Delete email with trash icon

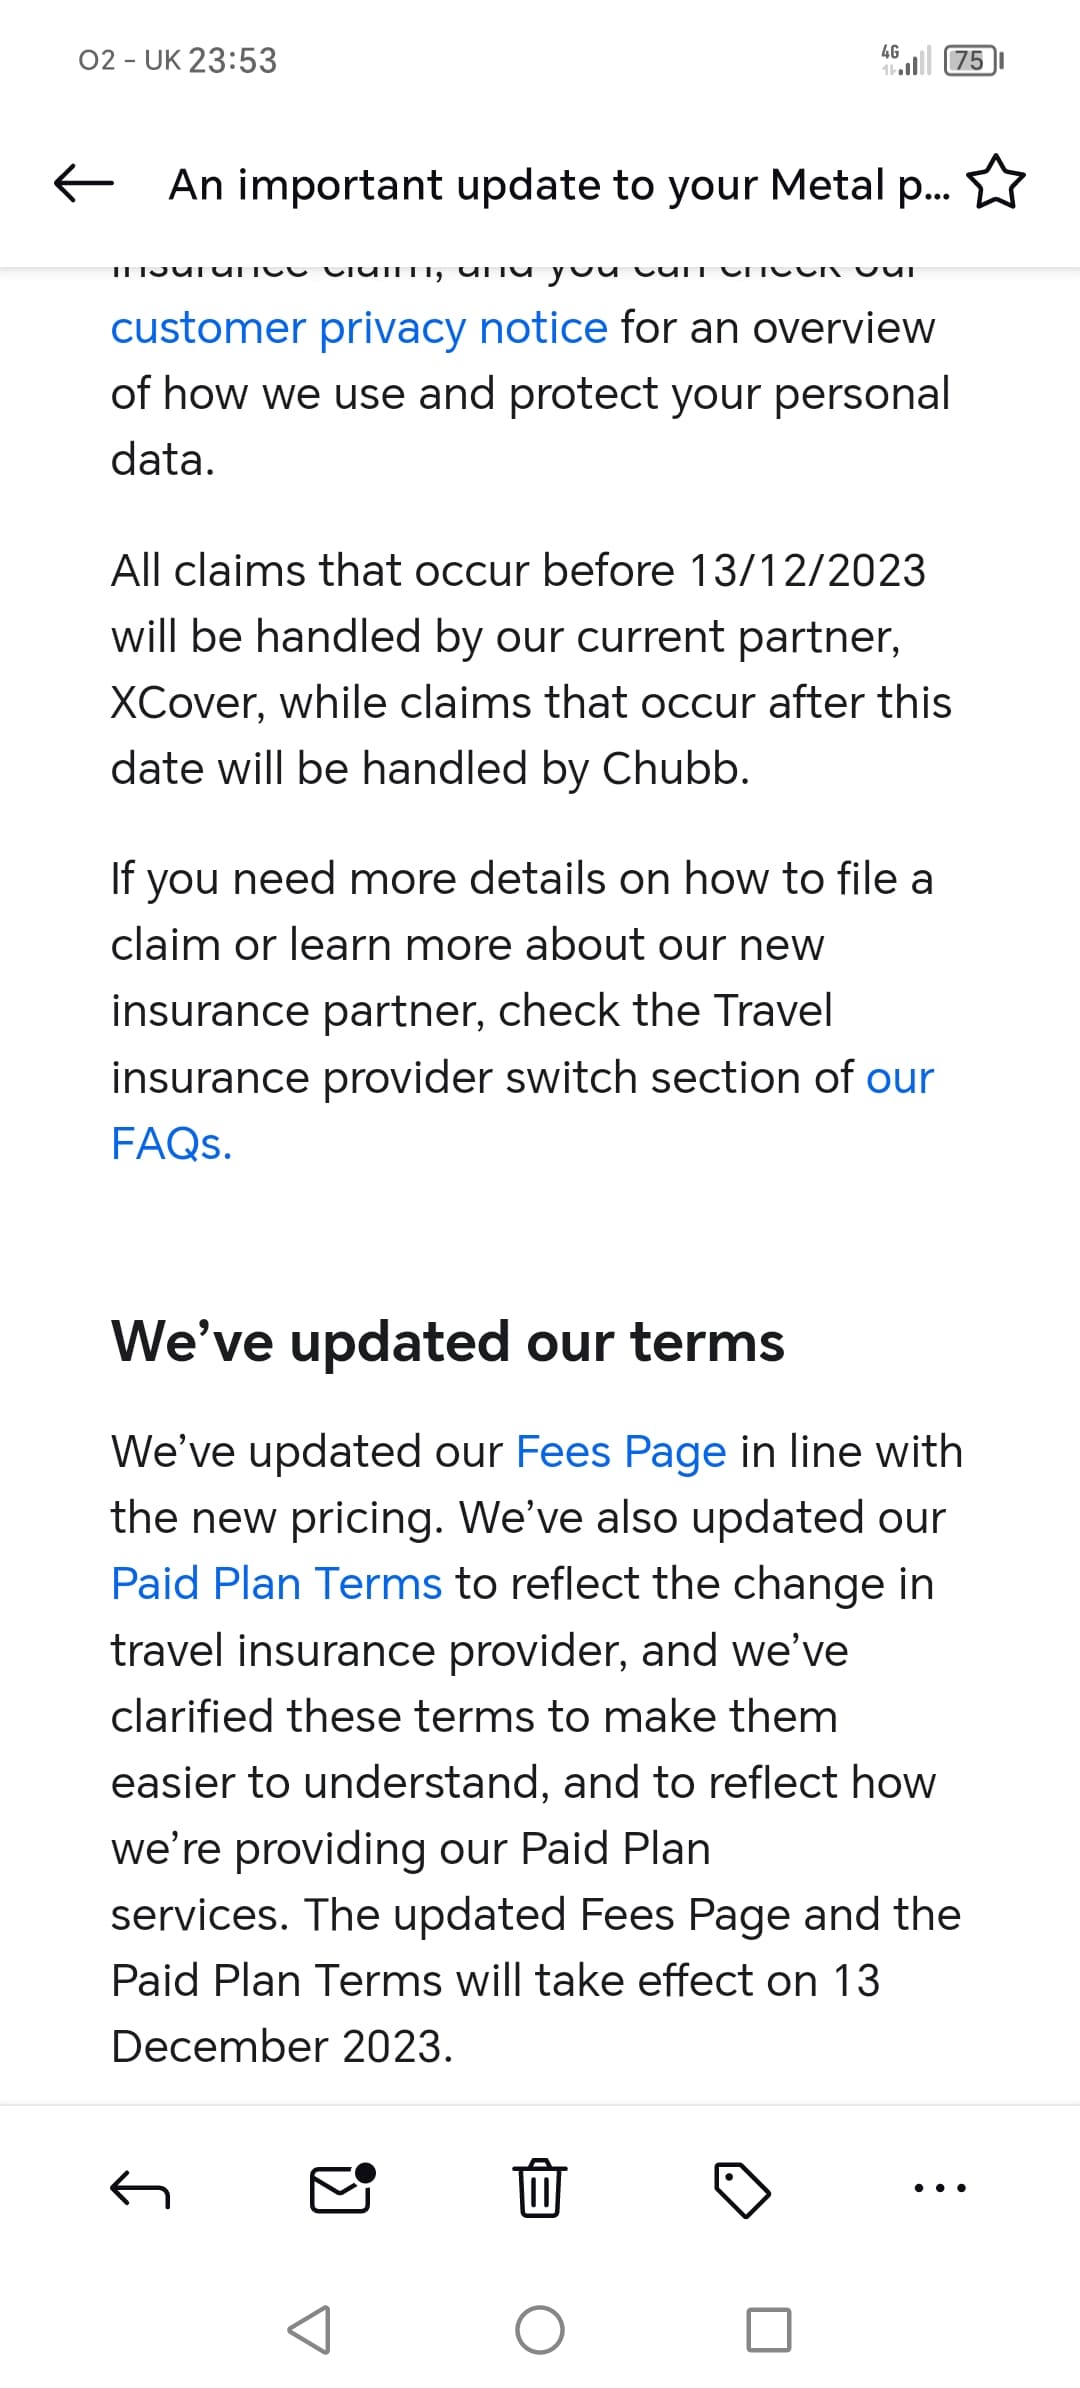[x=540, y=2188]
